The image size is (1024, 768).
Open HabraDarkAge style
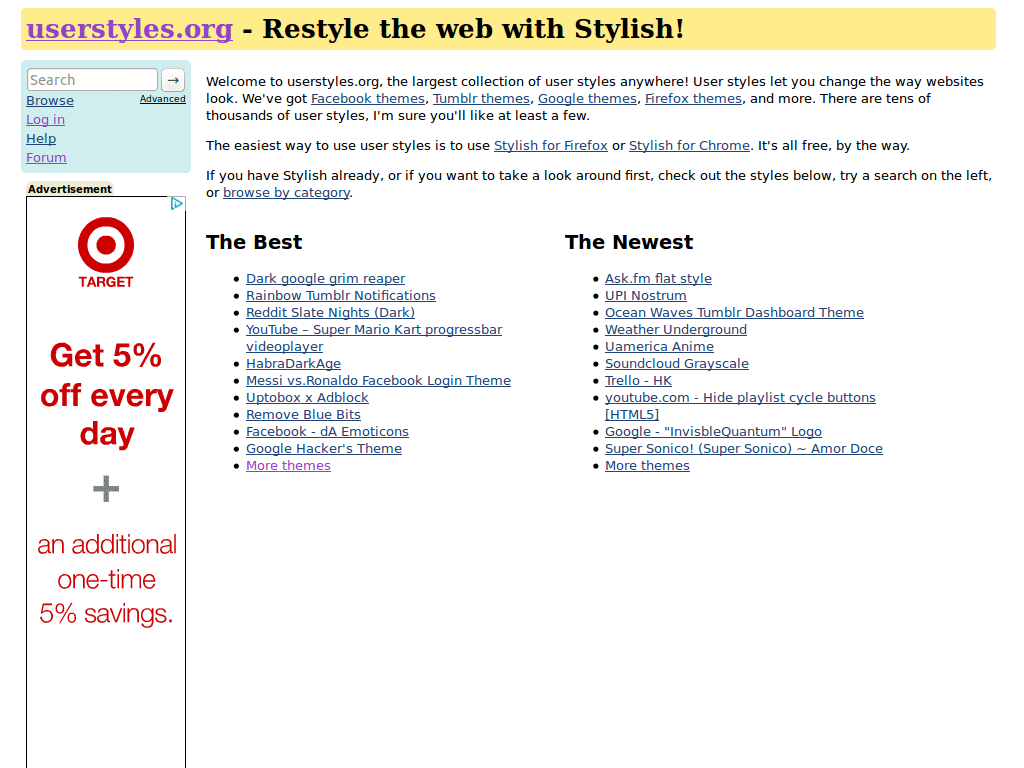(293, 364)
